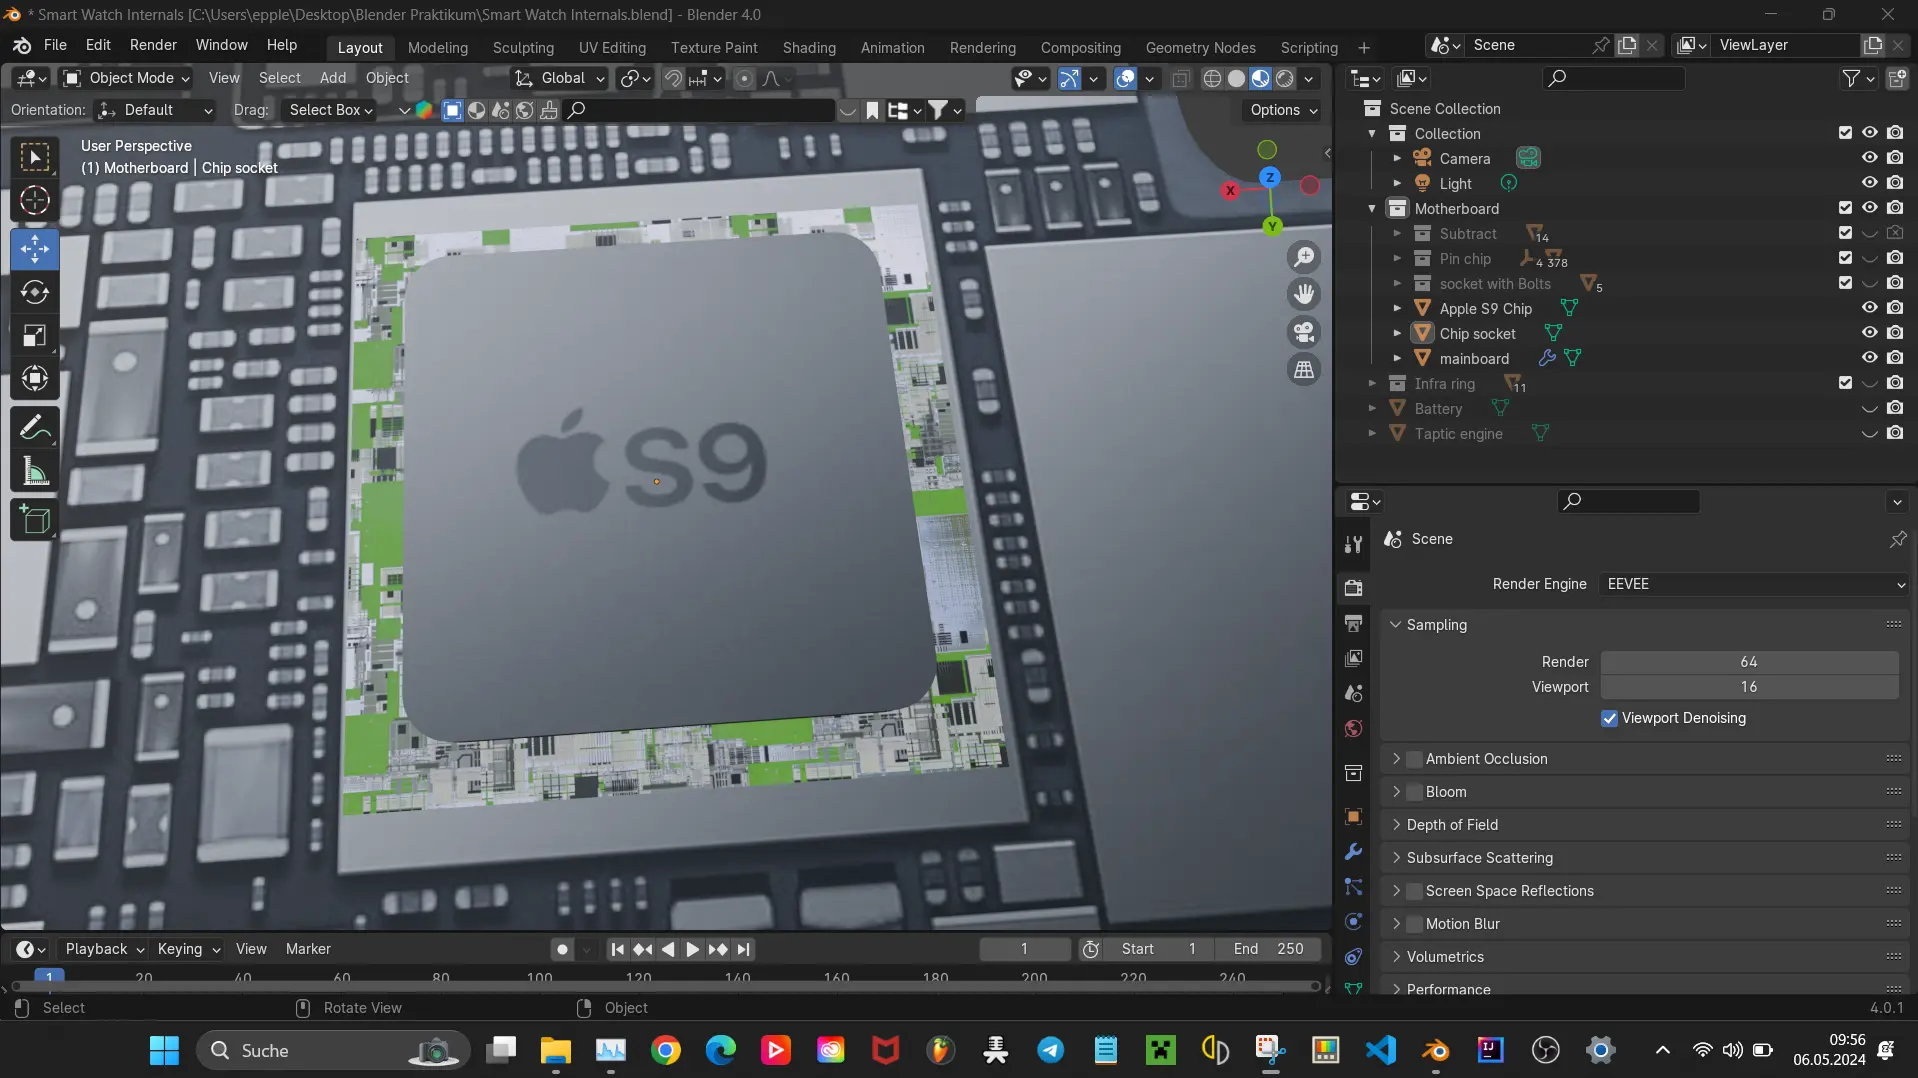Viewport: 1918px width, 1078px height.
Task: Click the pan view hand icon
Action: point(1304,294)
